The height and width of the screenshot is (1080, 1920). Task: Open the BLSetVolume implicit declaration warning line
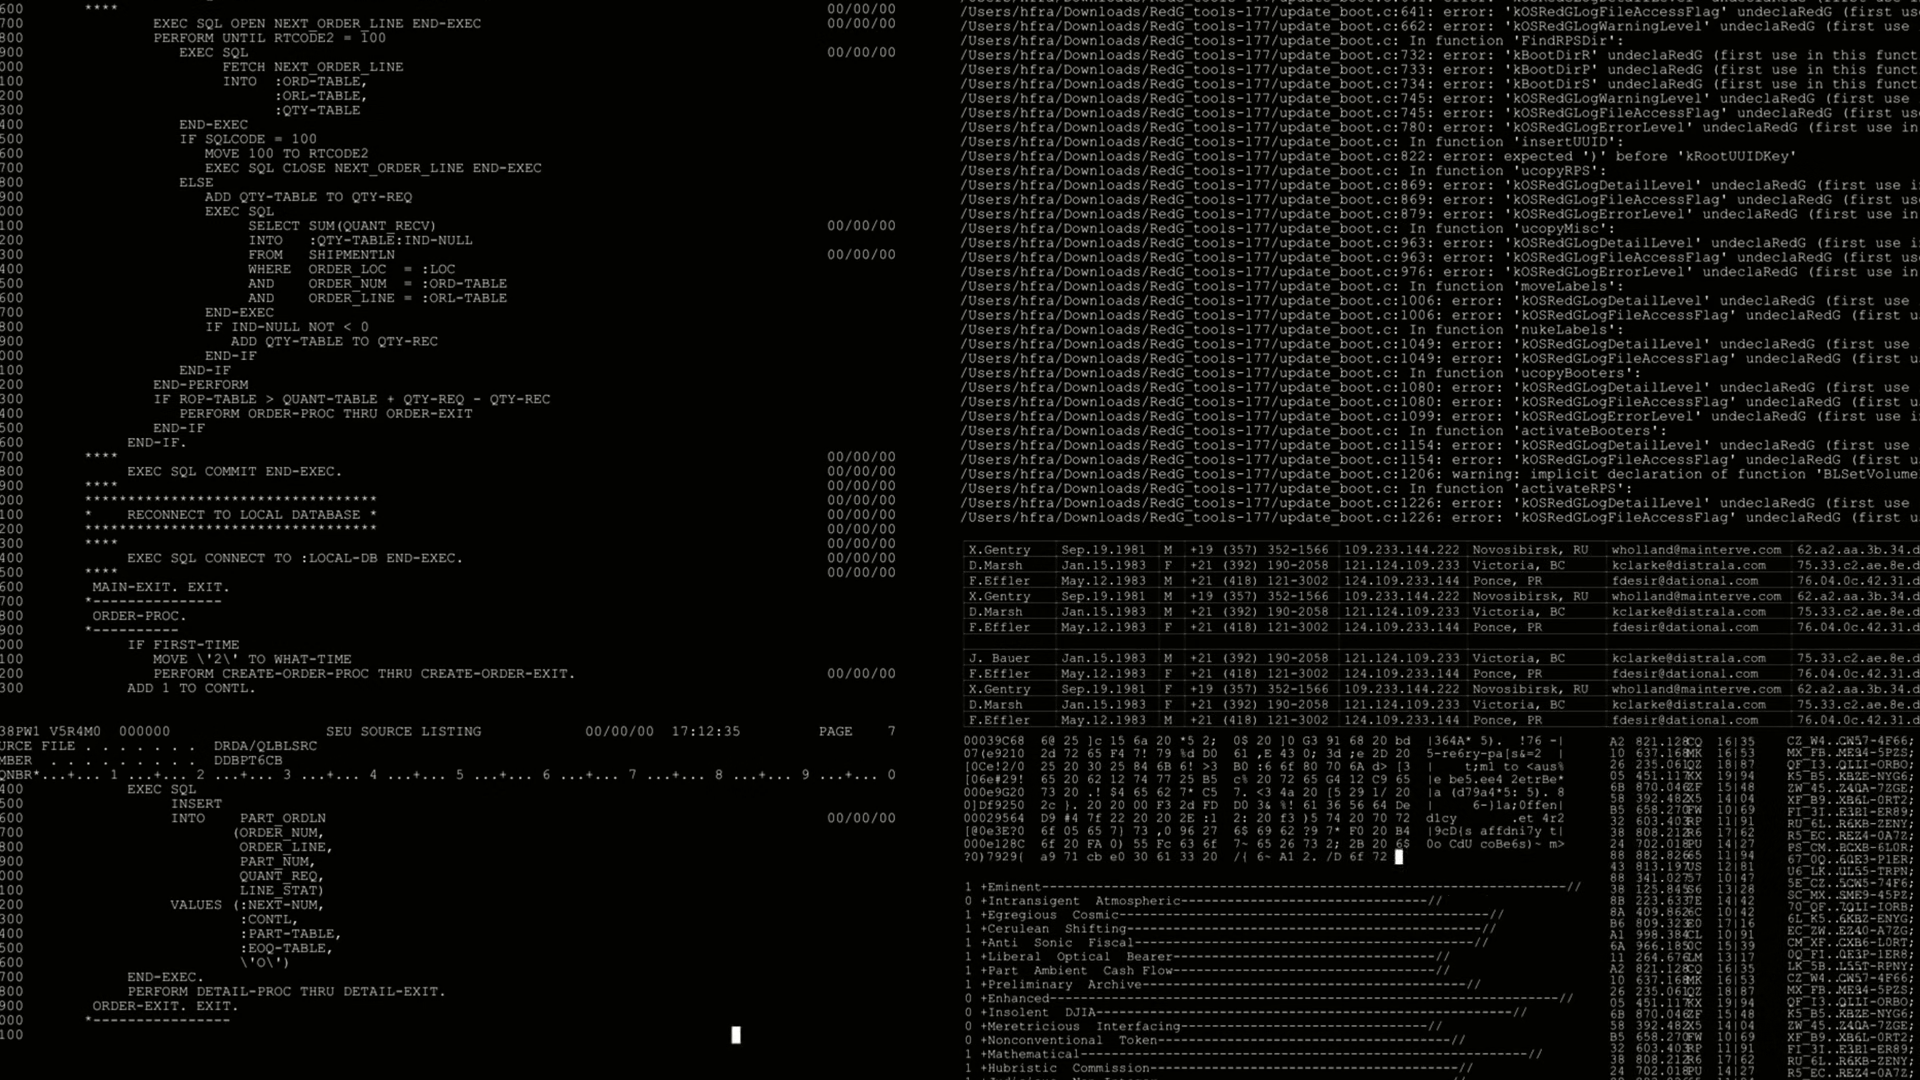click(1438, 474)
